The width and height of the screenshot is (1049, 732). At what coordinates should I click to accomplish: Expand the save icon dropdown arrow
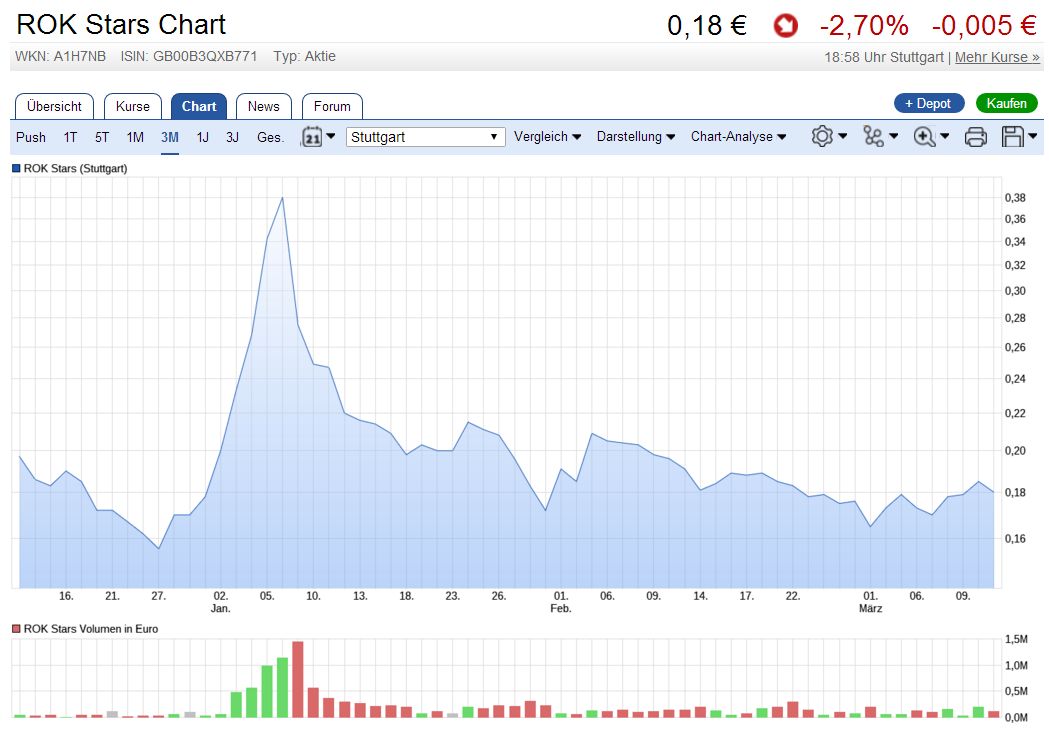click(x=1032, y=136)
